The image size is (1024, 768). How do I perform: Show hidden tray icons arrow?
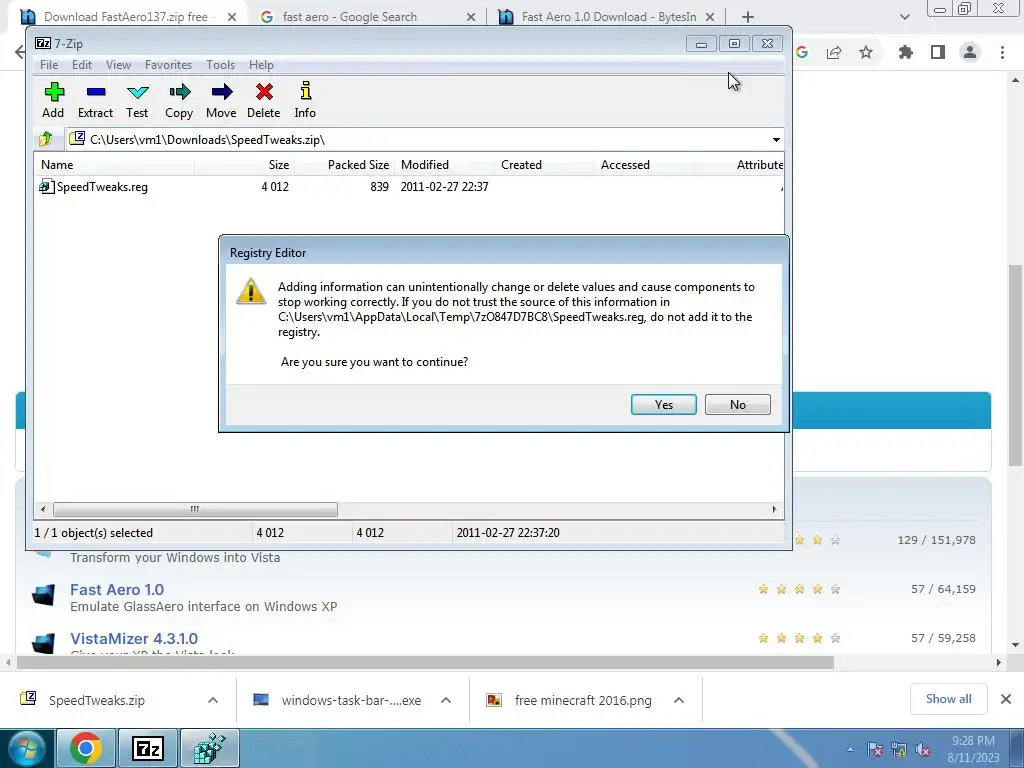point(850,750)
